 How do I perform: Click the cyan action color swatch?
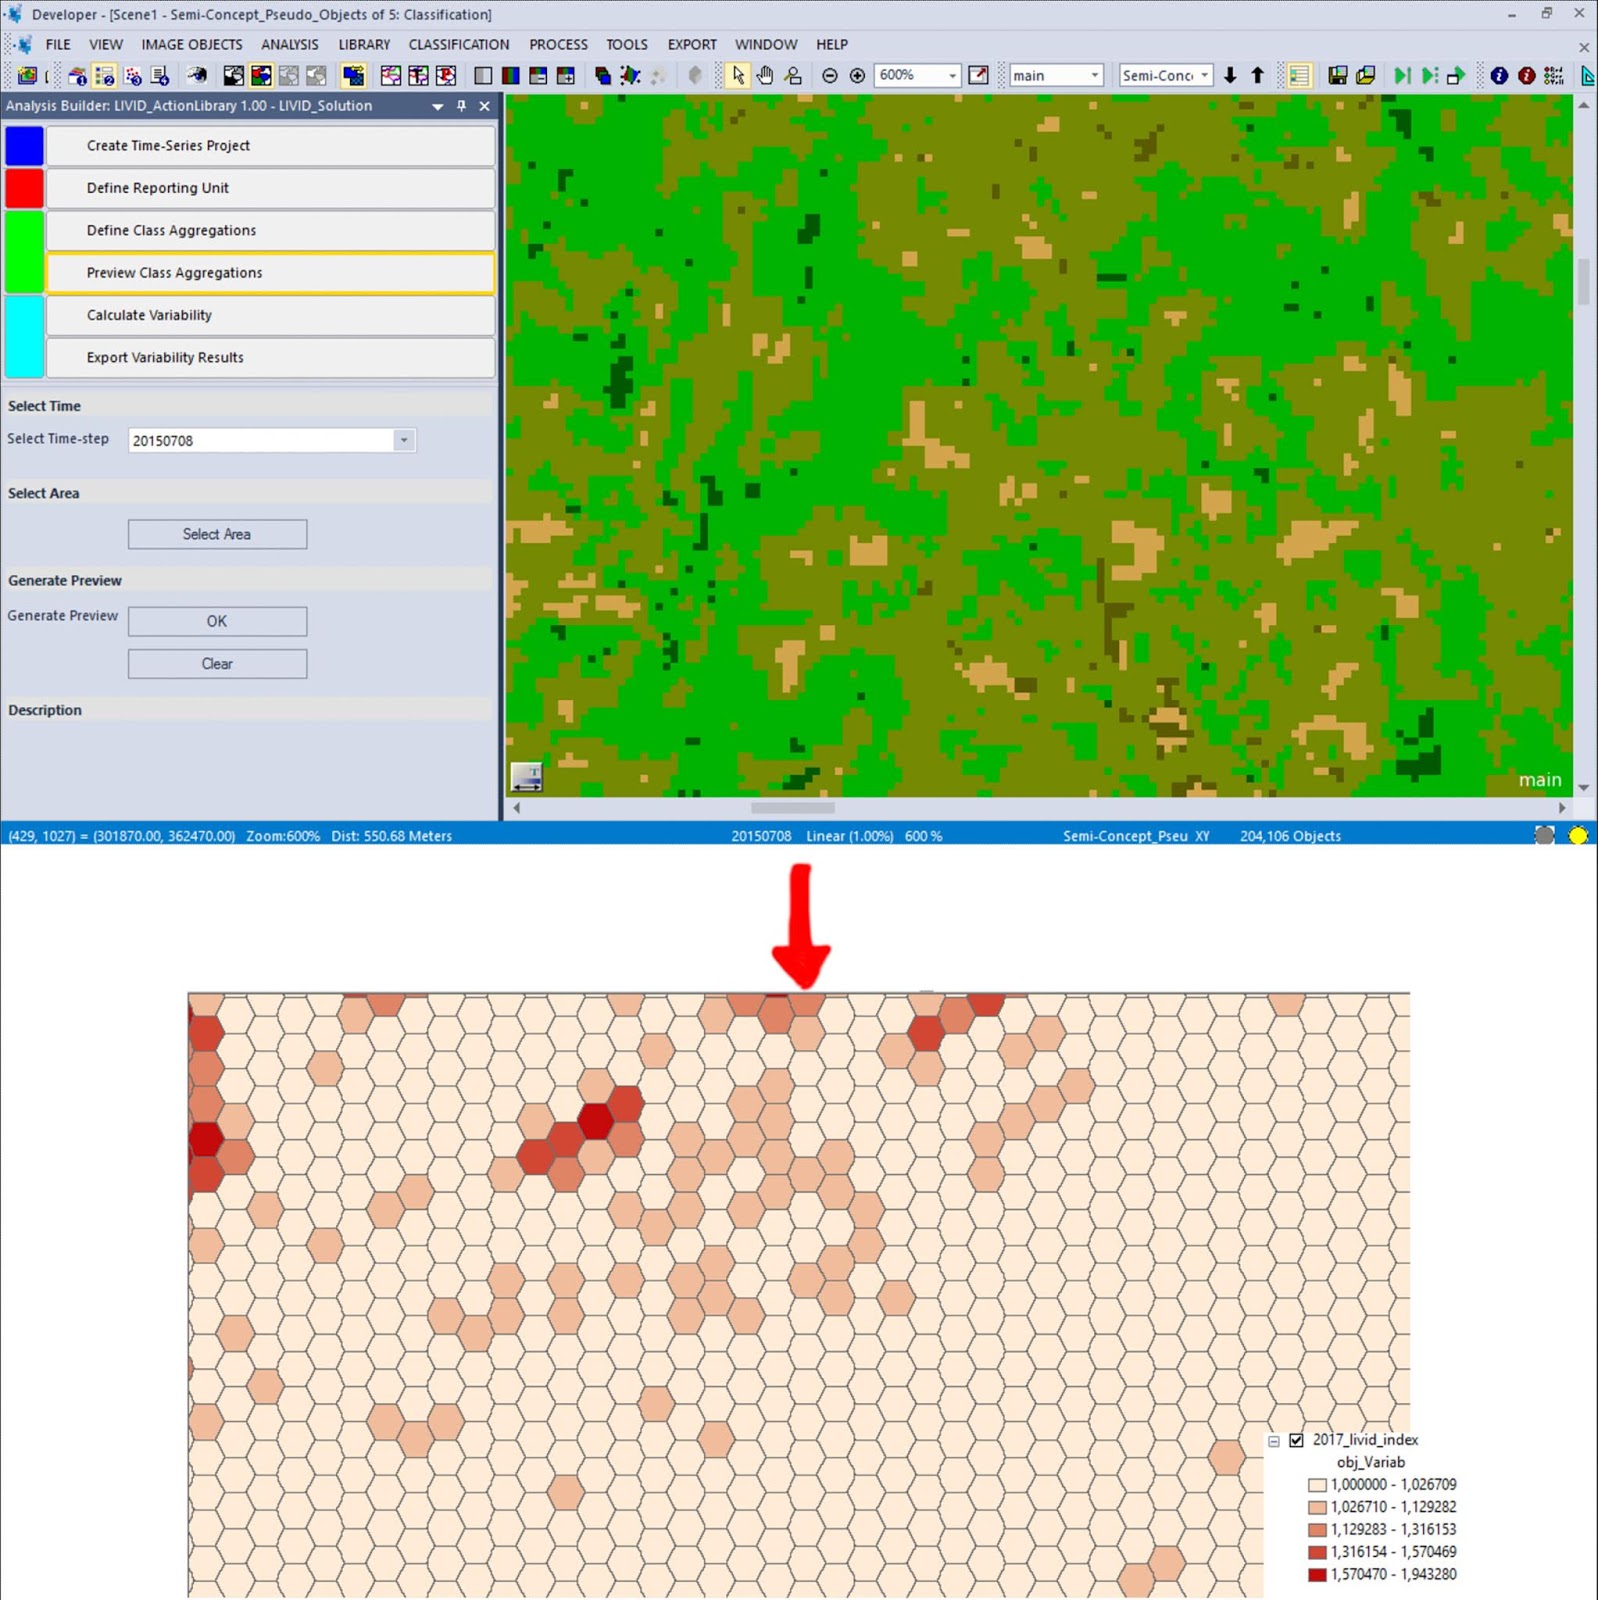pos(24,336)
